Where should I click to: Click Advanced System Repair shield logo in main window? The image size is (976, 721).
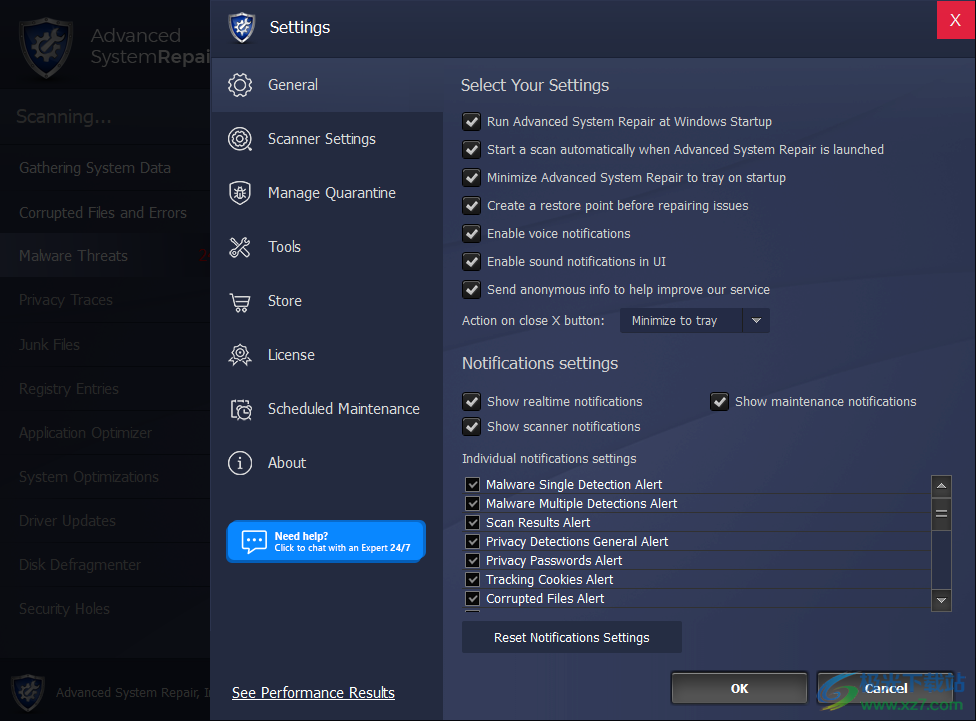(46, 49)
